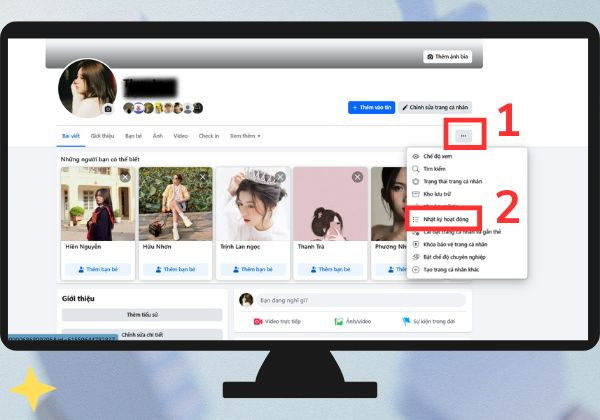Click the small avatar beside the post box
This screenshot has height=420, width=600.
(x=246, y=300)
